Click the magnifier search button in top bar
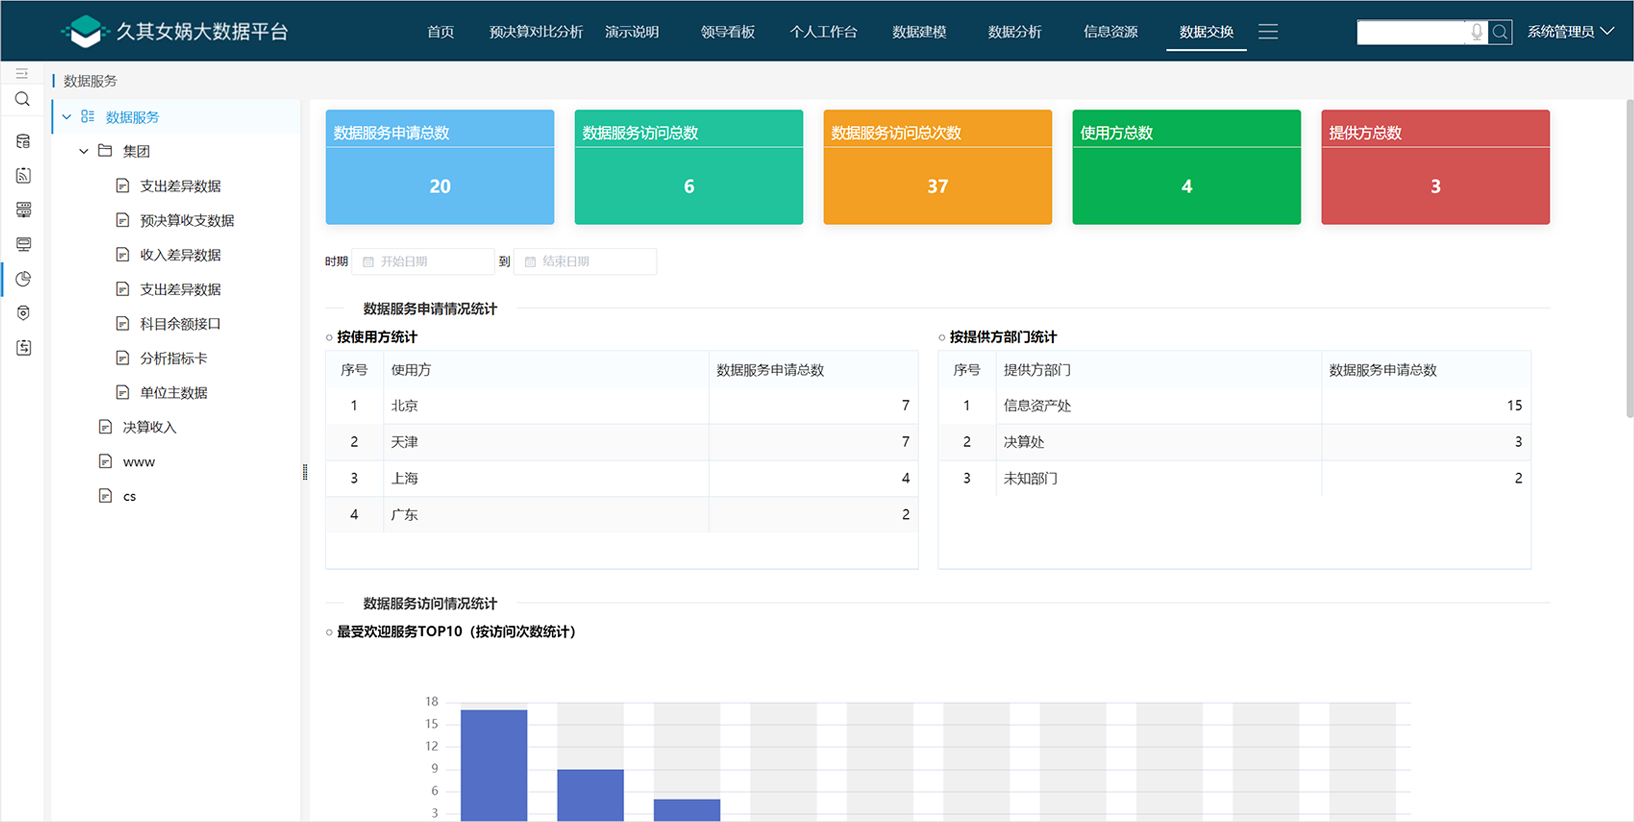Viewport: 1634px width, 822px height. [1500, 32]
